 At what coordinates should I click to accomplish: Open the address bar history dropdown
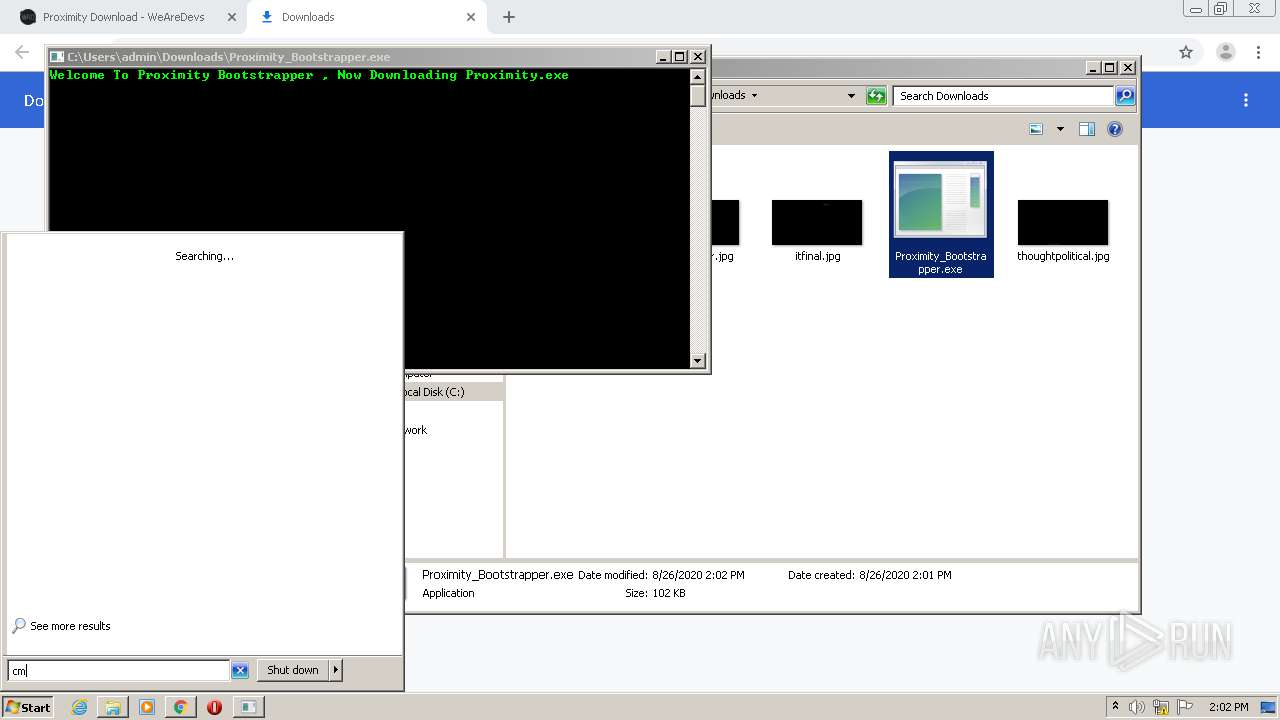pyautogui.click(x=851, y=96)
